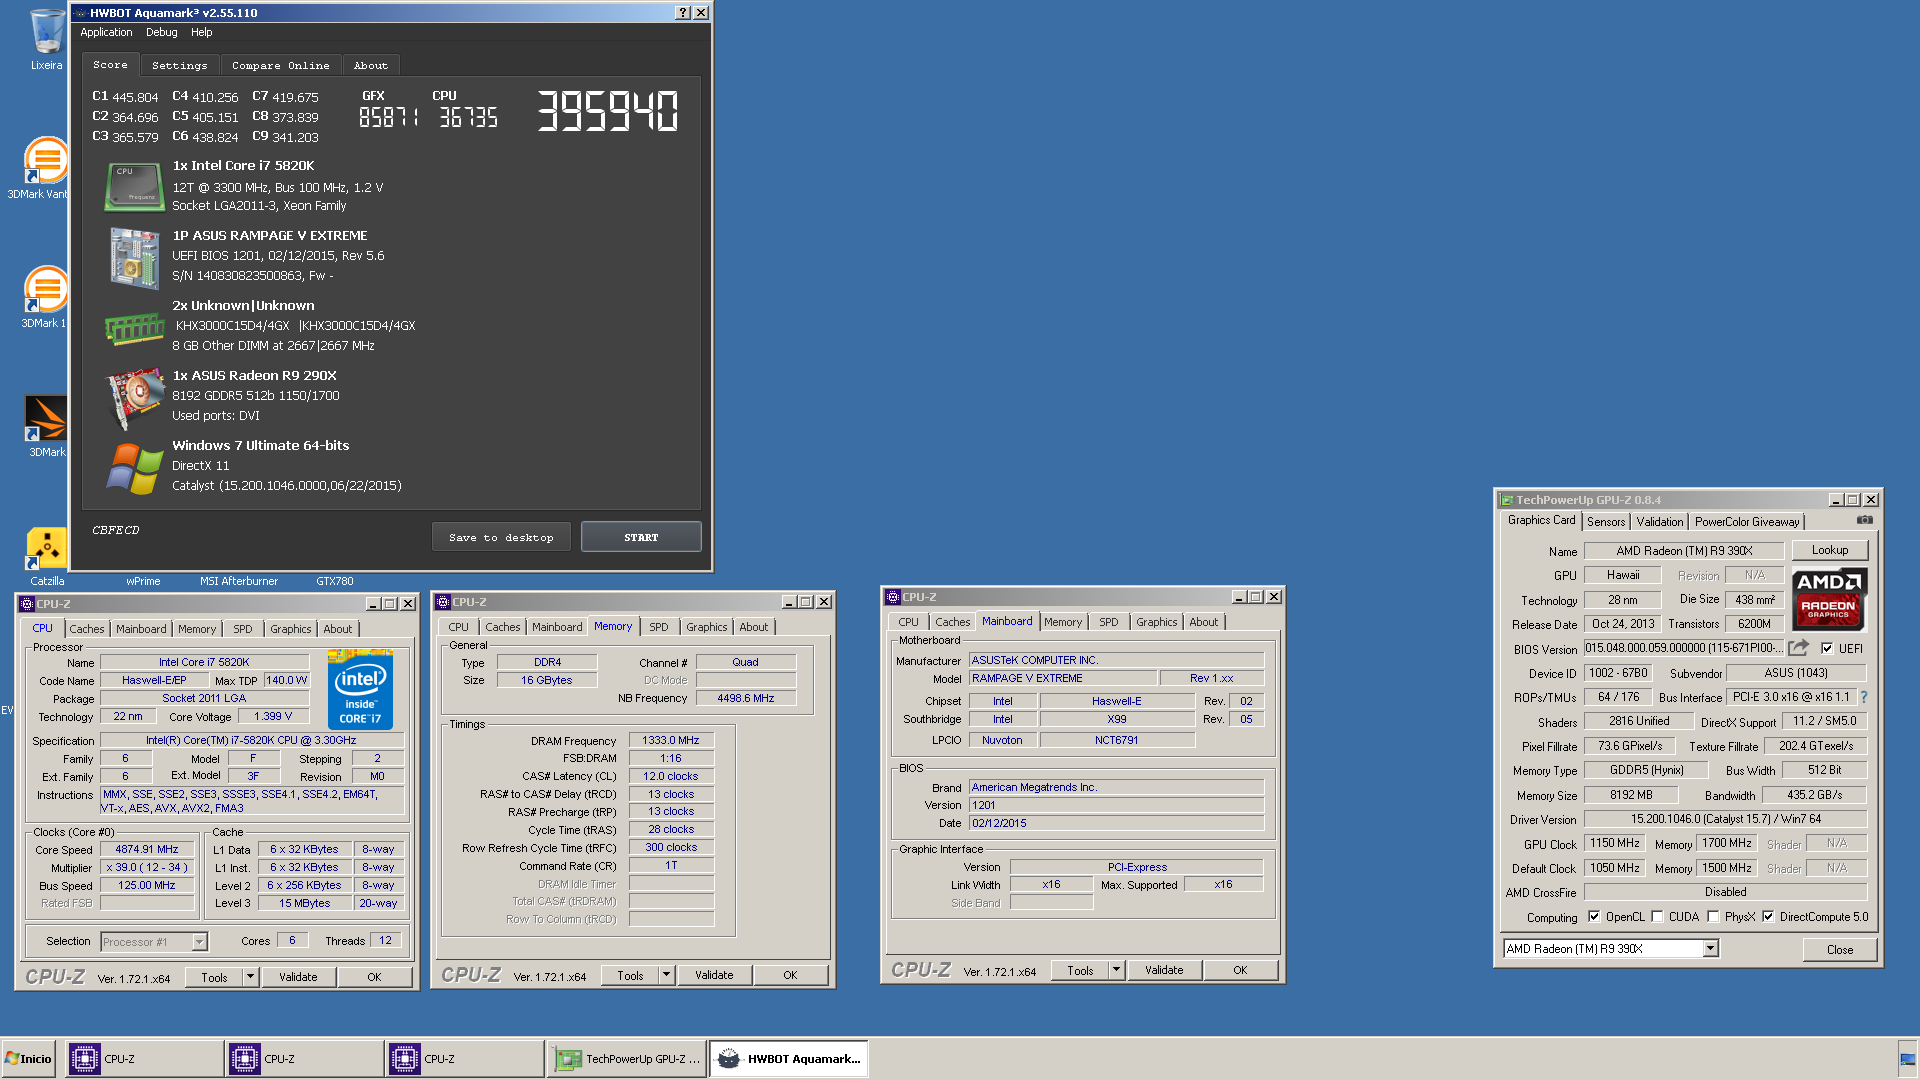This screenshot has height=1080, width=1920.
Task: Open the About tab in Aquamark
Action: (x=371, y=65)
